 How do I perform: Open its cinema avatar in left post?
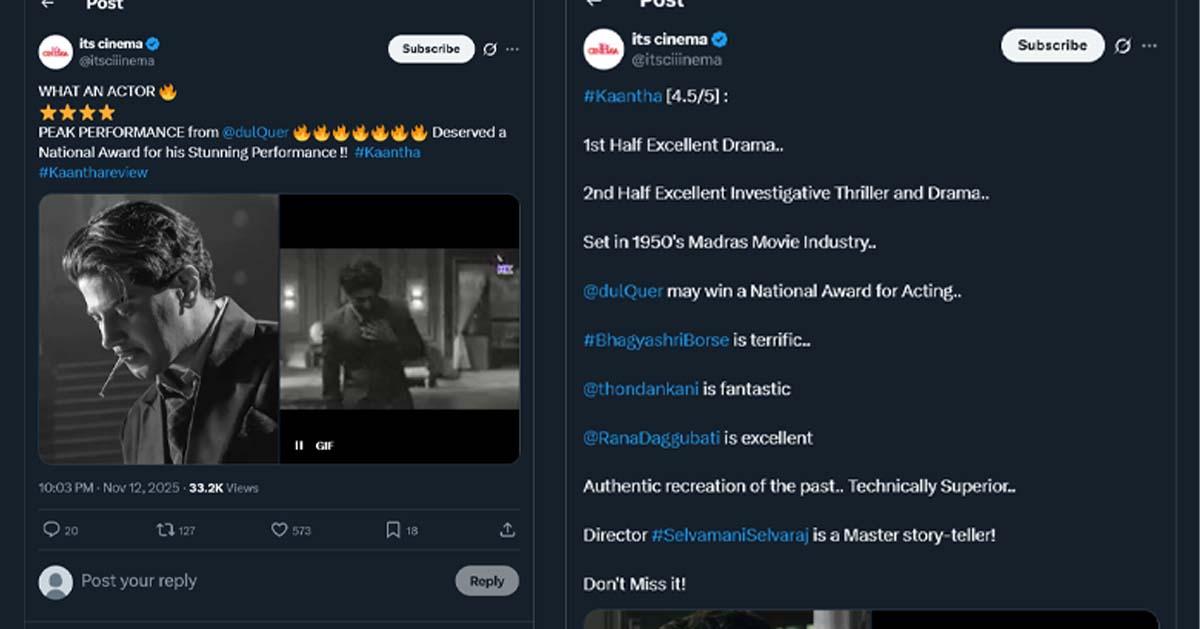[x=56, y=51]
